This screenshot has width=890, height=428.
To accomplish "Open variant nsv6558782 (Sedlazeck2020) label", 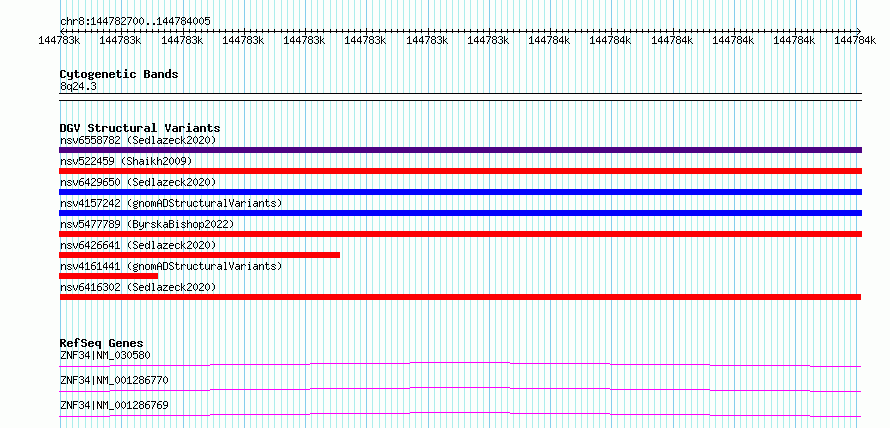I will [x=138, y=140].
